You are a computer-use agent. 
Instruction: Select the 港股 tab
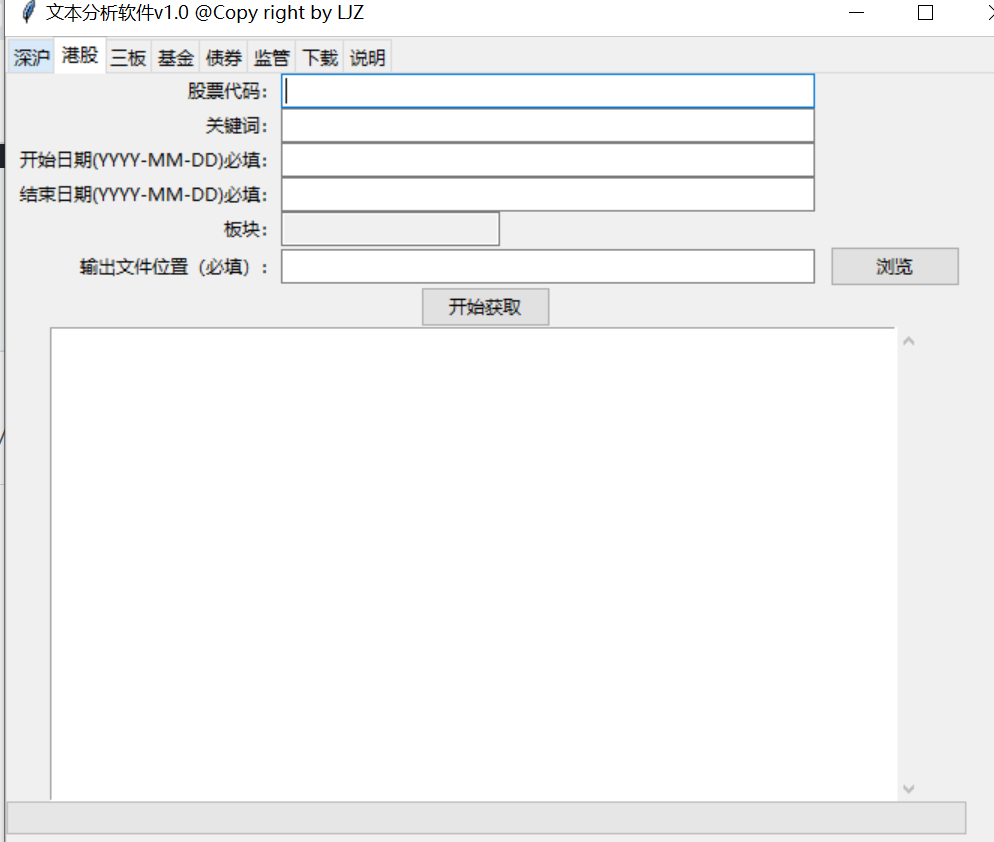tap(79, 57)
